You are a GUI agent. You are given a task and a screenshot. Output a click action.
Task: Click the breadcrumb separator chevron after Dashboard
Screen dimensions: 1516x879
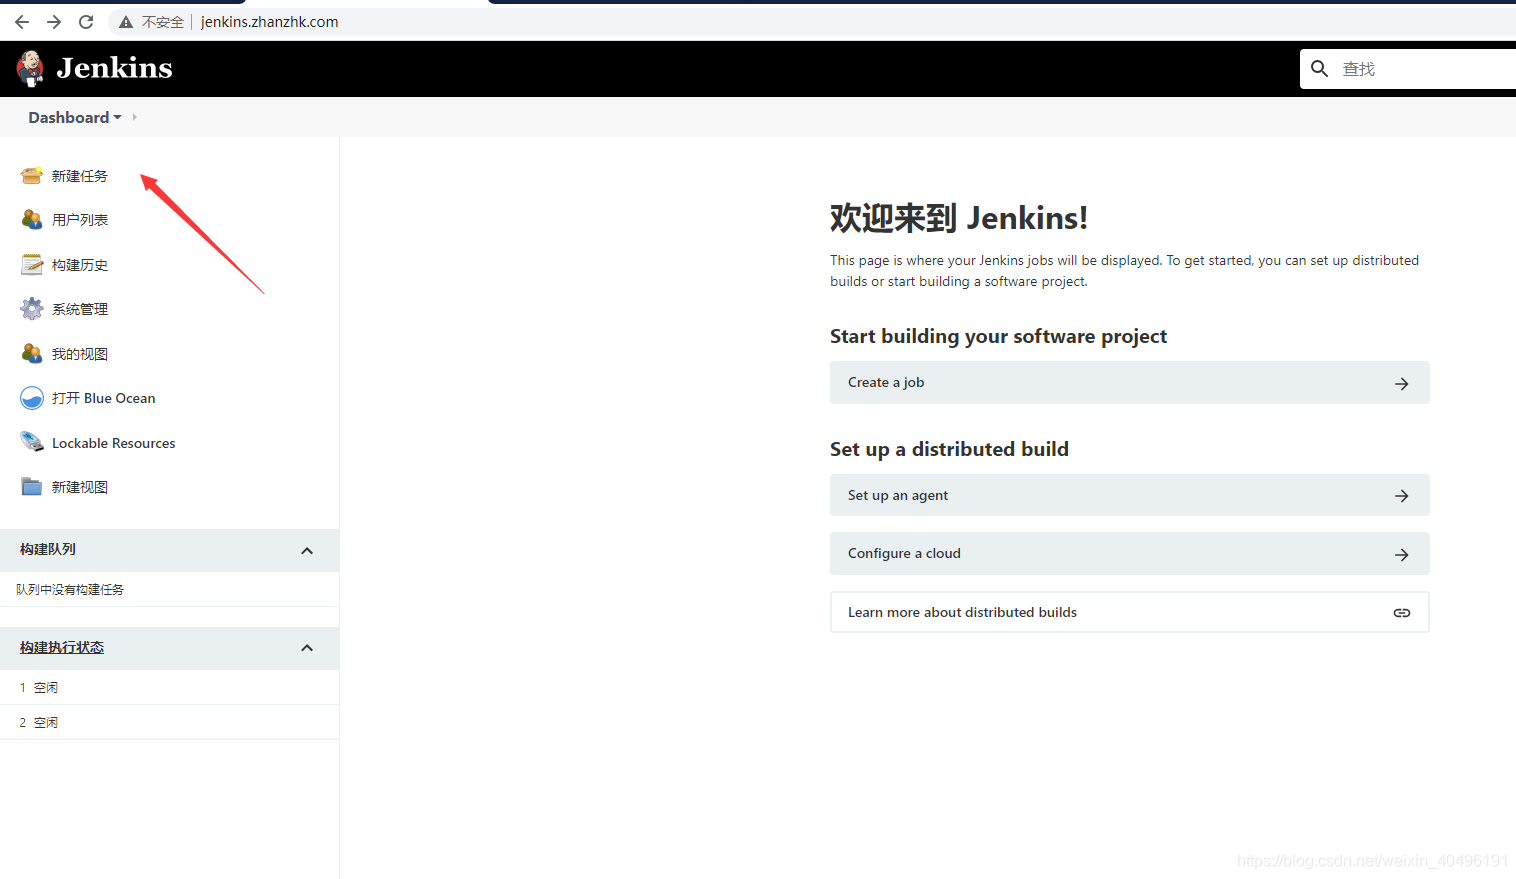coord(134,117)
